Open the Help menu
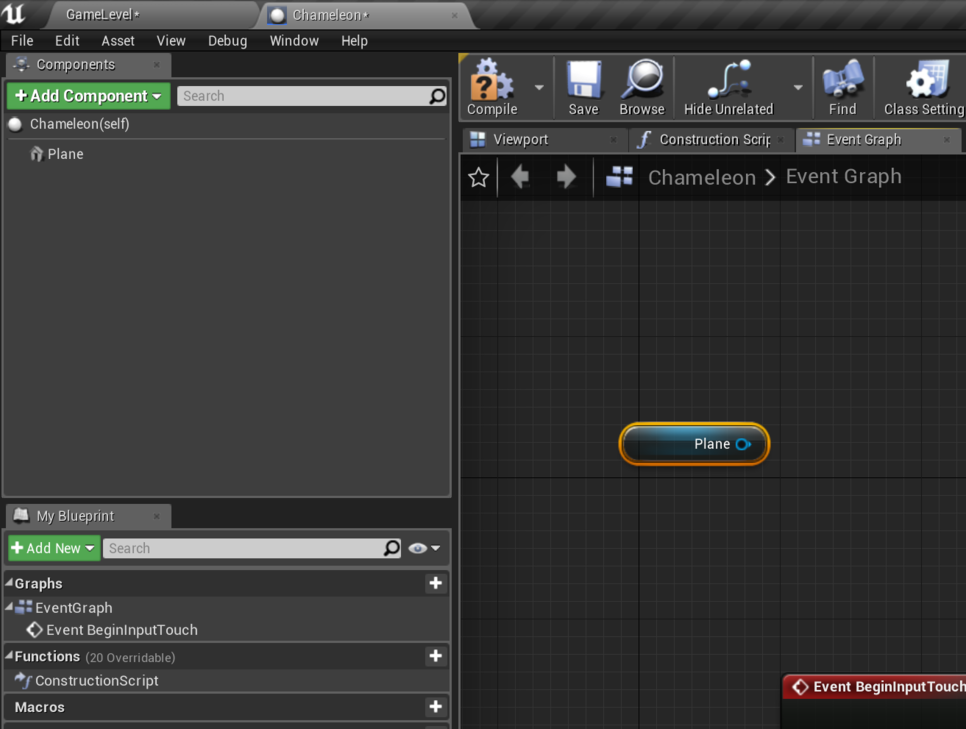The image size is (966, 729). point(354,41)
